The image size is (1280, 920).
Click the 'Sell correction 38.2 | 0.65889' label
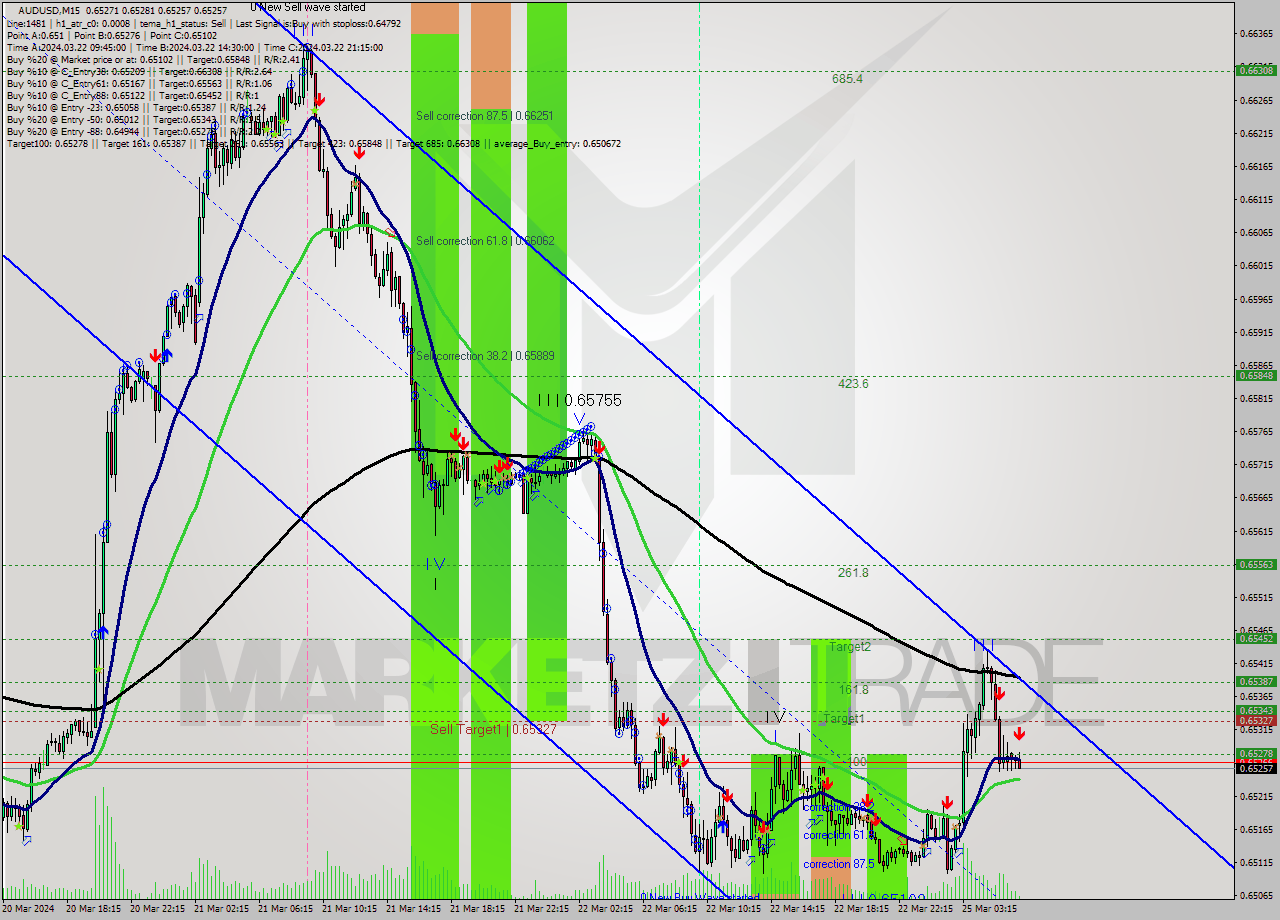click(x=485, y=356)
